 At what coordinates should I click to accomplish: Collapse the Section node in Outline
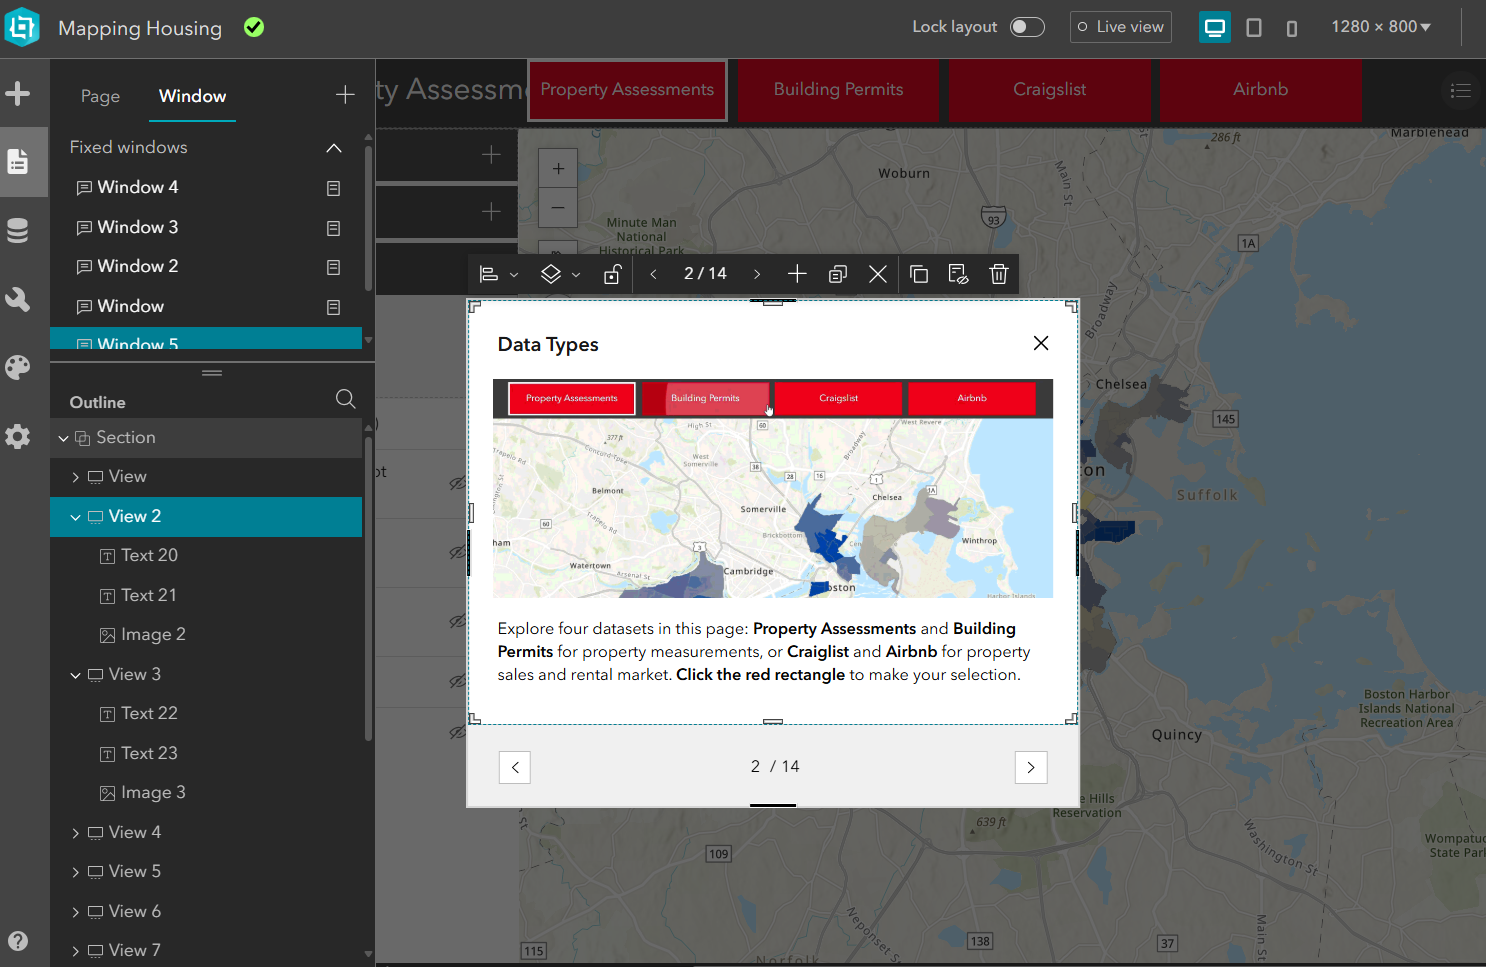64,438
